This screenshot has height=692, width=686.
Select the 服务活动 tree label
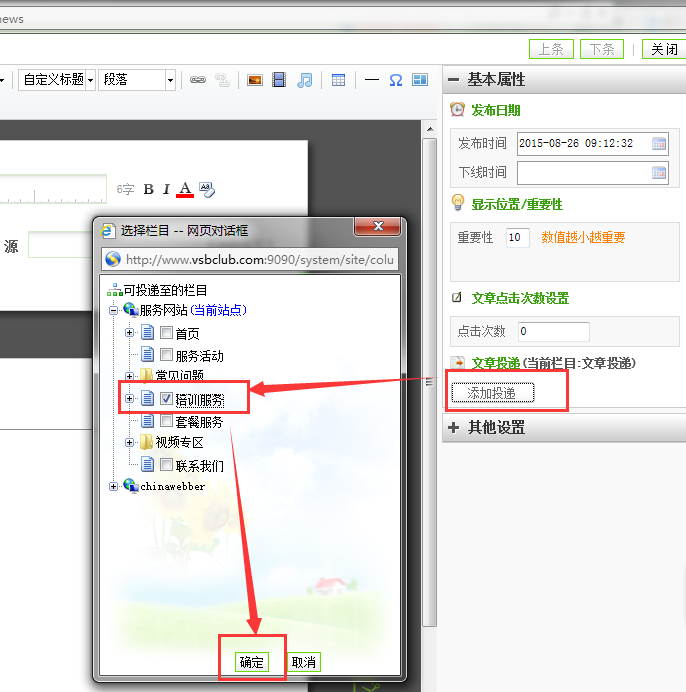tap(200, 356)
